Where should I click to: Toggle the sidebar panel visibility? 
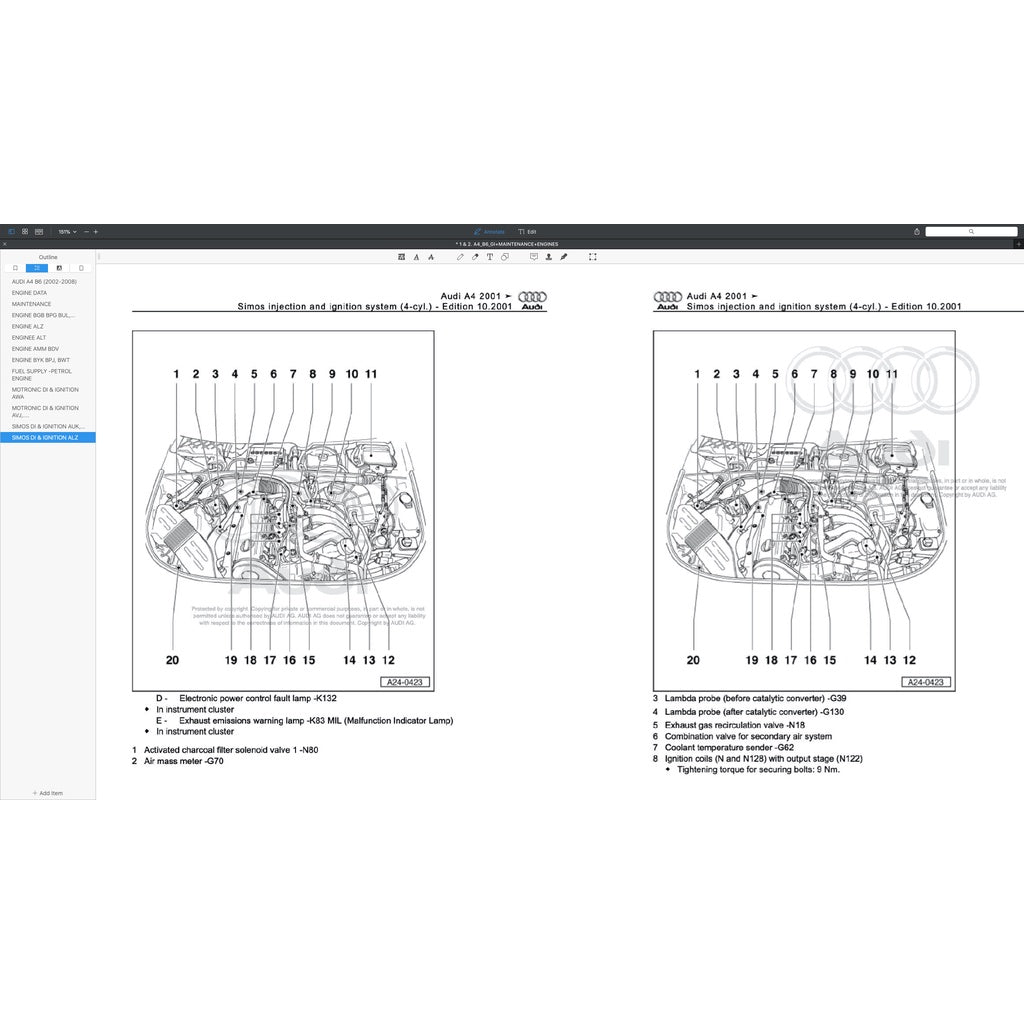11,230
